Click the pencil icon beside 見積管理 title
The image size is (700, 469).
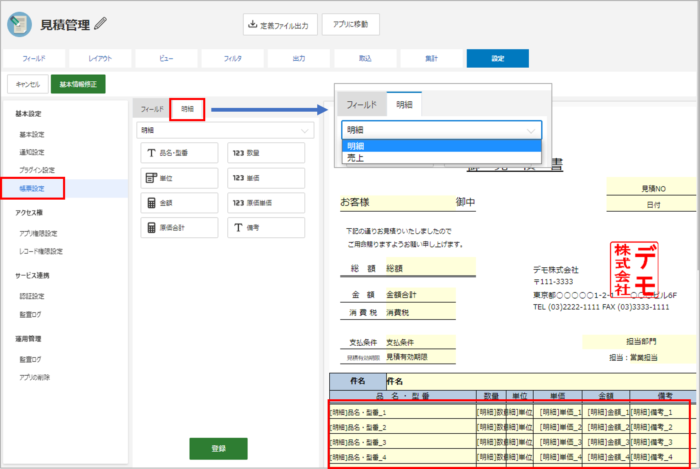coord(100,23)
